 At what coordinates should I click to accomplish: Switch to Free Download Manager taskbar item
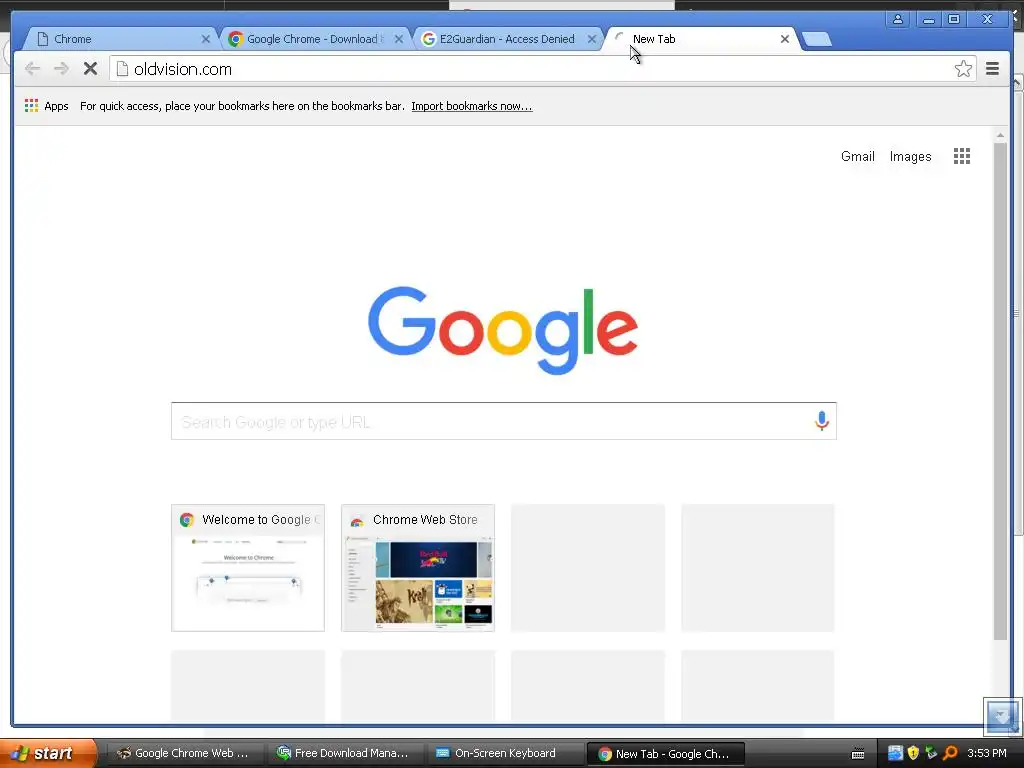[x=344, y=753]
